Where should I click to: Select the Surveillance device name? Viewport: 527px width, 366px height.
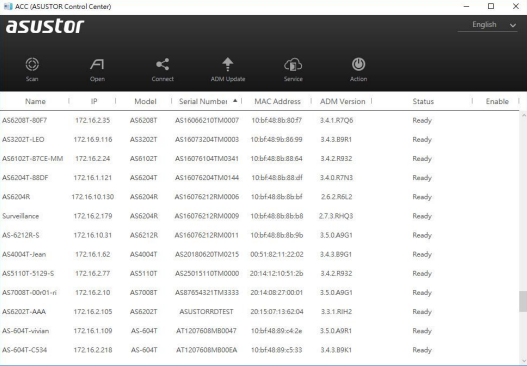tap(21, 216)
